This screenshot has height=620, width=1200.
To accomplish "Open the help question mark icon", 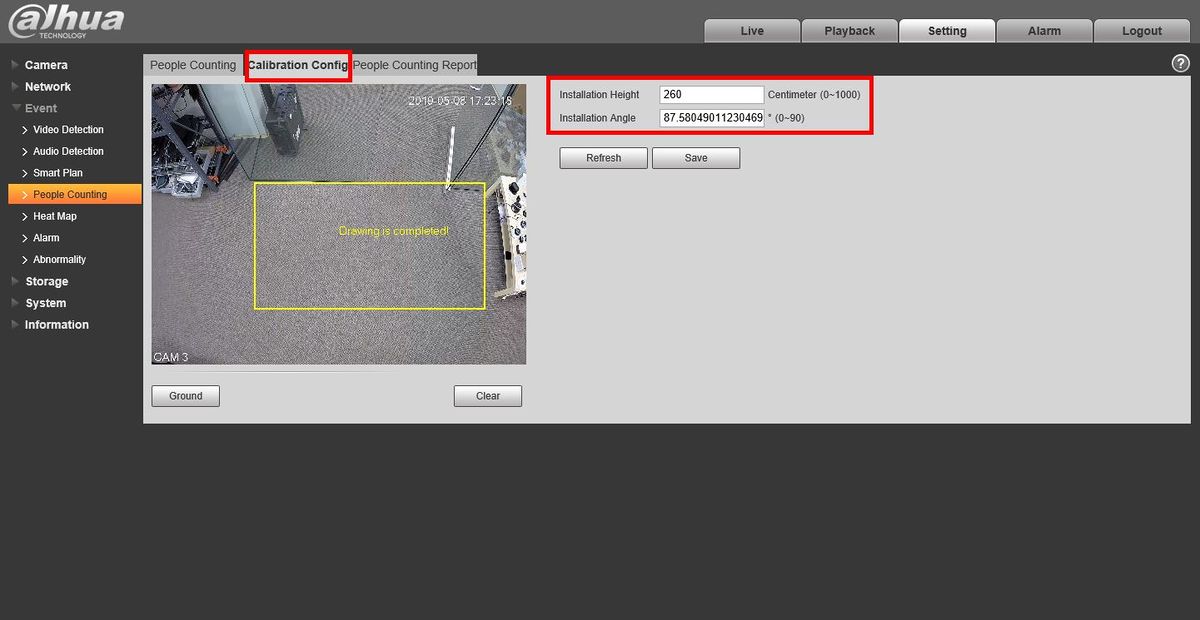I will coord(1180,63).
